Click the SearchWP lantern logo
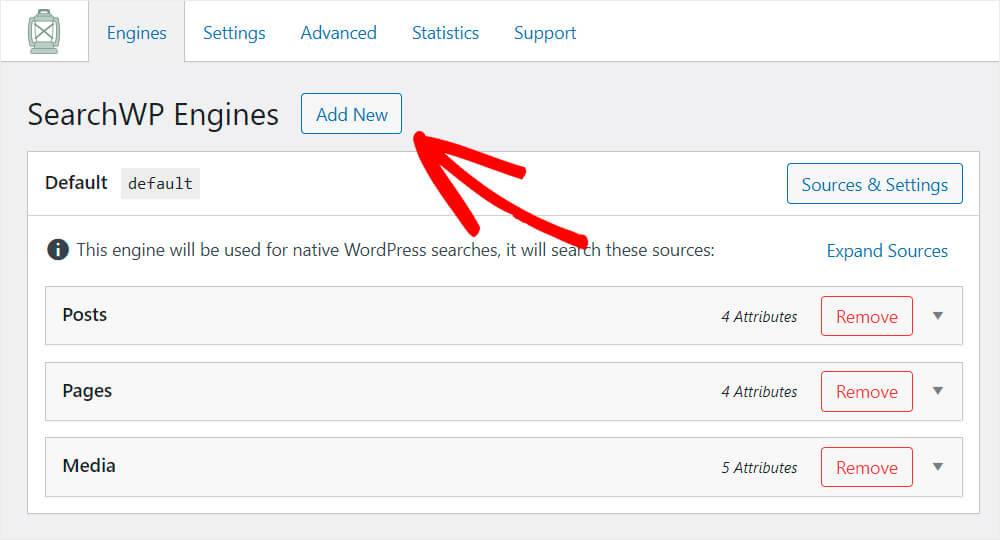This screenshot has height=540, width=1000. [44, 31]
